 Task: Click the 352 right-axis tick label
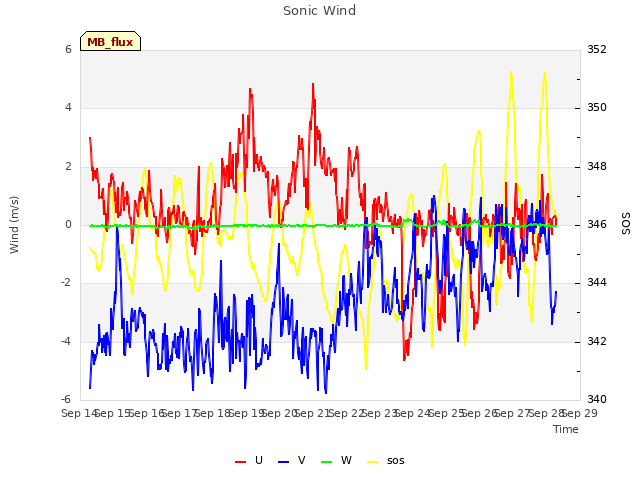597,49
